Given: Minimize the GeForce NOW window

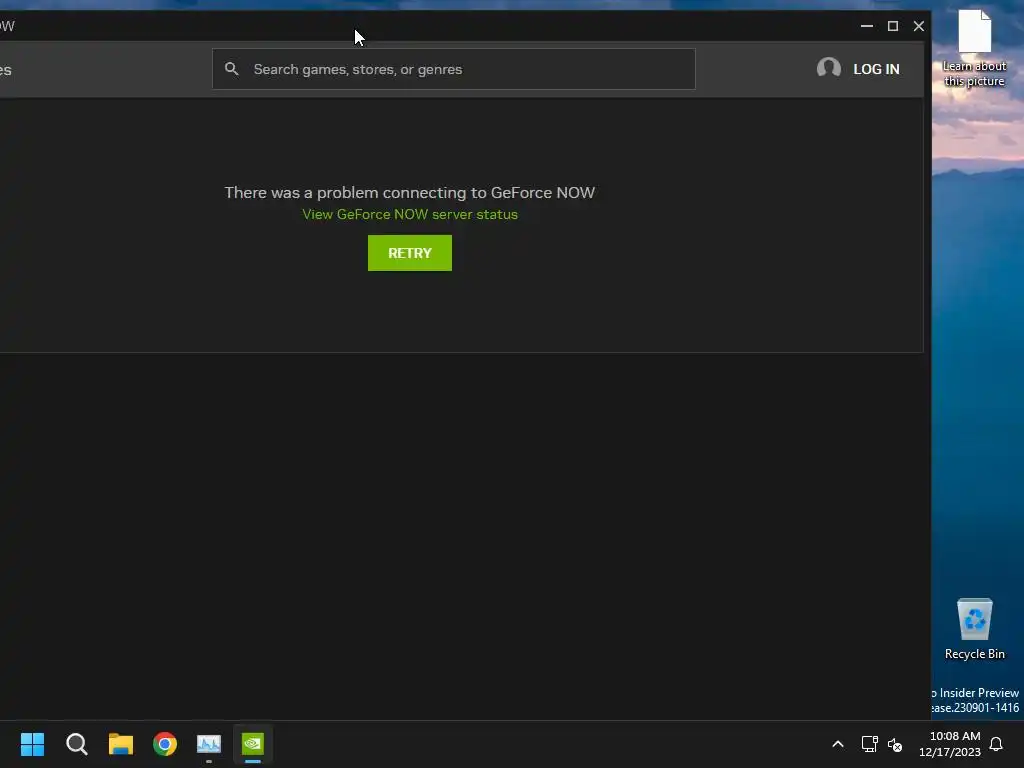Looking at the screenshot, I should [867, 26].
